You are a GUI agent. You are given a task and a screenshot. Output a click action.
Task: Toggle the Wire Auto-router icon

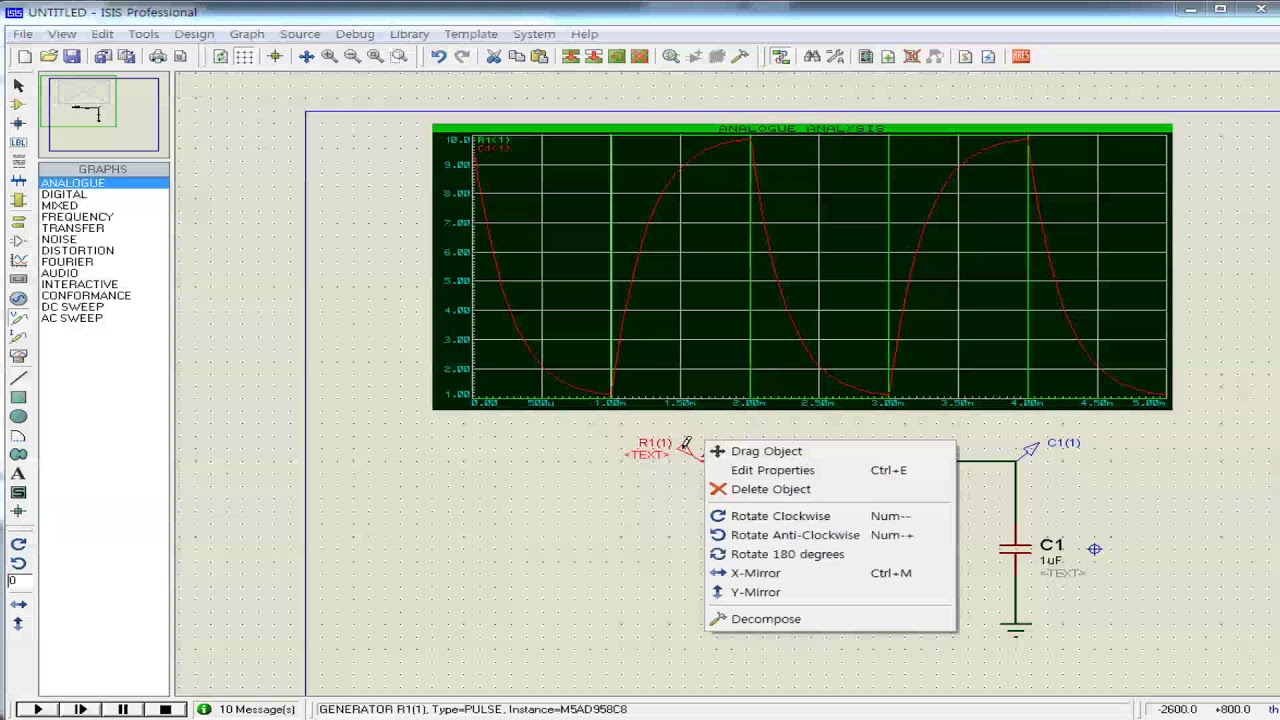click(x=780, y=57)
